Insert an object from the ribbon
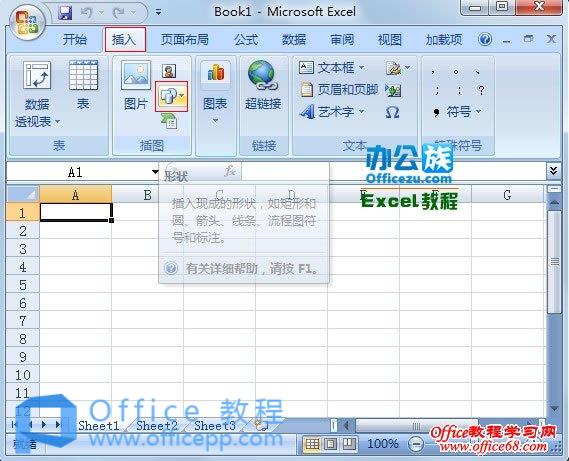This screenshot has width=569, height=461. 393,90
